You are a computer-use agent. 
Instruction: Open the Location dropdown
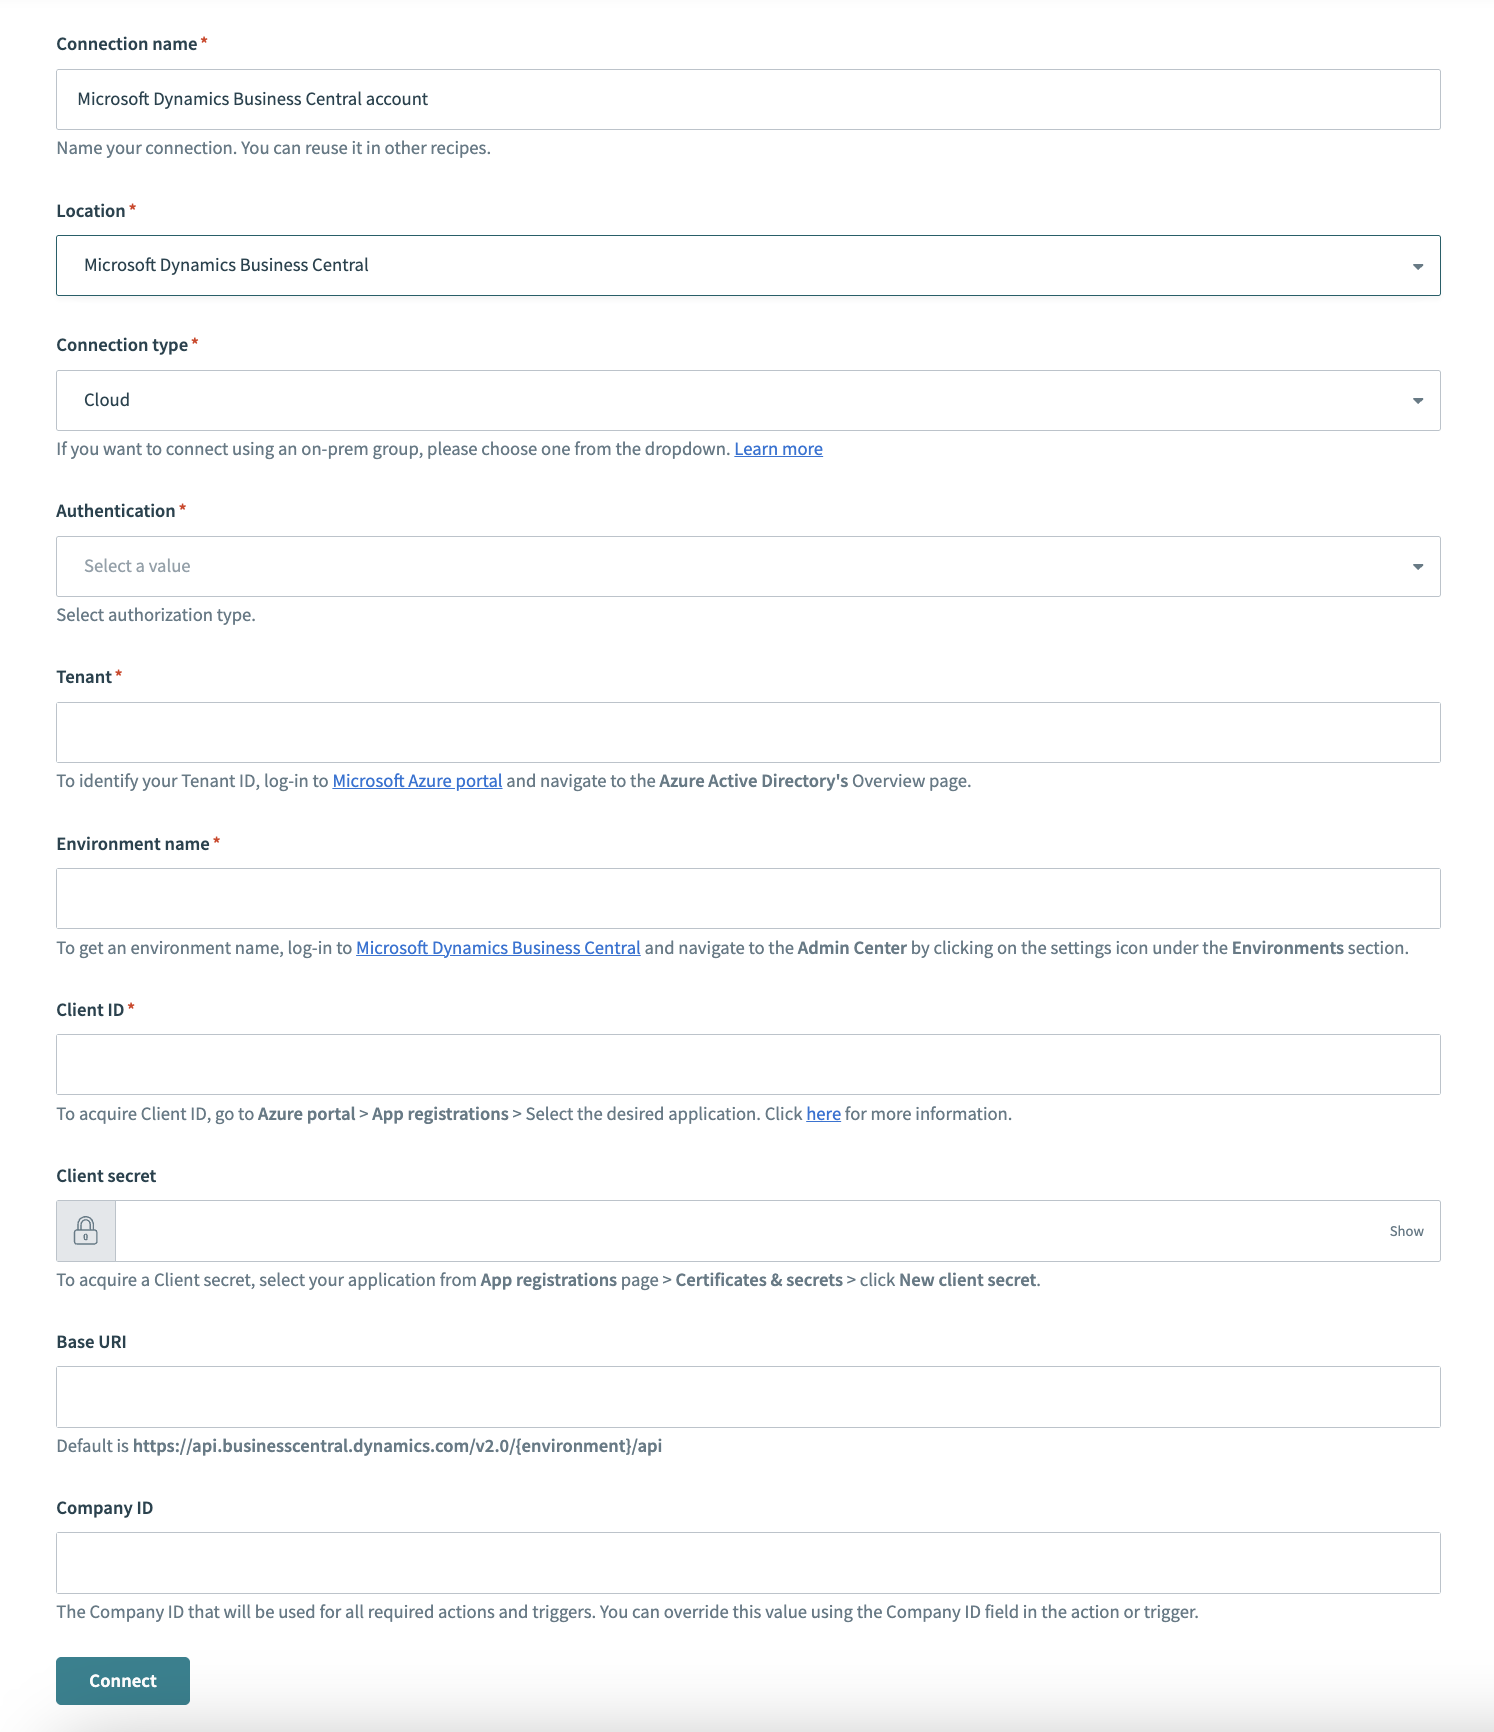(747, 265)
